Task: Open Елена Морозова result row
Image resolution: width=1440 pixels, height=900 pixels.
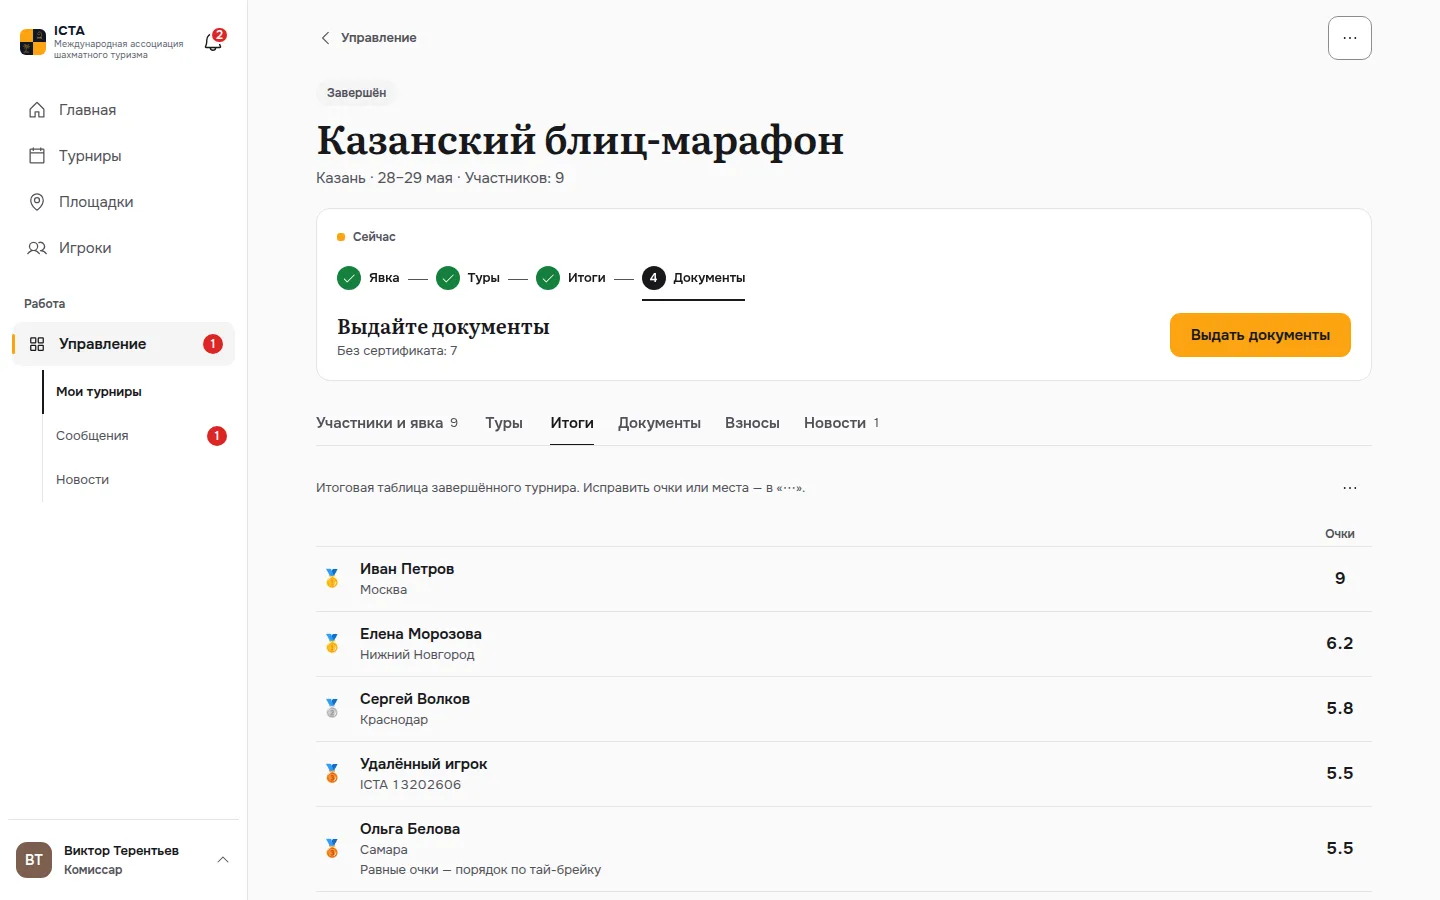Action: tap(844, 644)
